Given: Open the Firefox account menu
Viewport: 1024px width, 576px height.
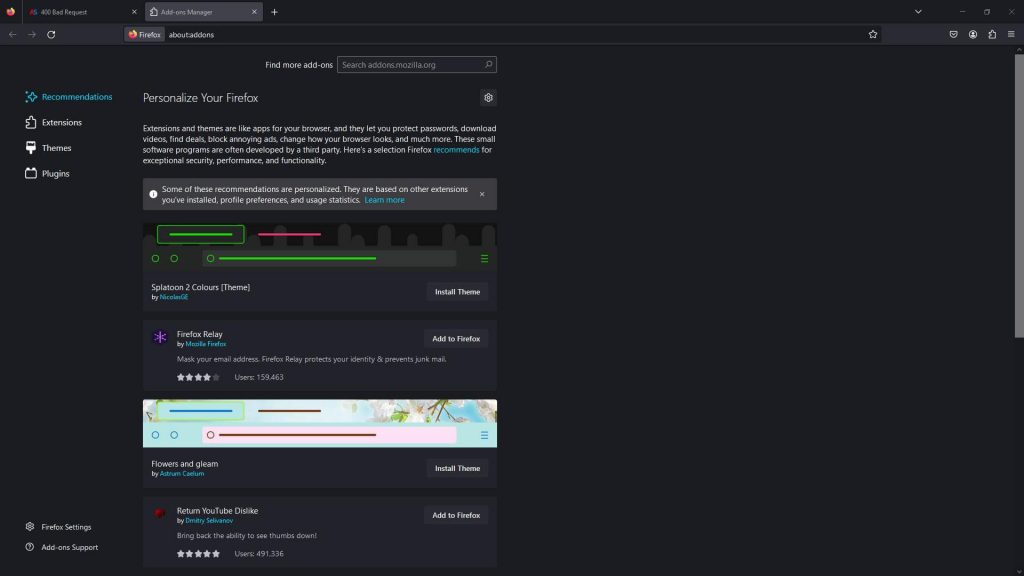Looking at the screenshot, I should (x=972, y=34).
